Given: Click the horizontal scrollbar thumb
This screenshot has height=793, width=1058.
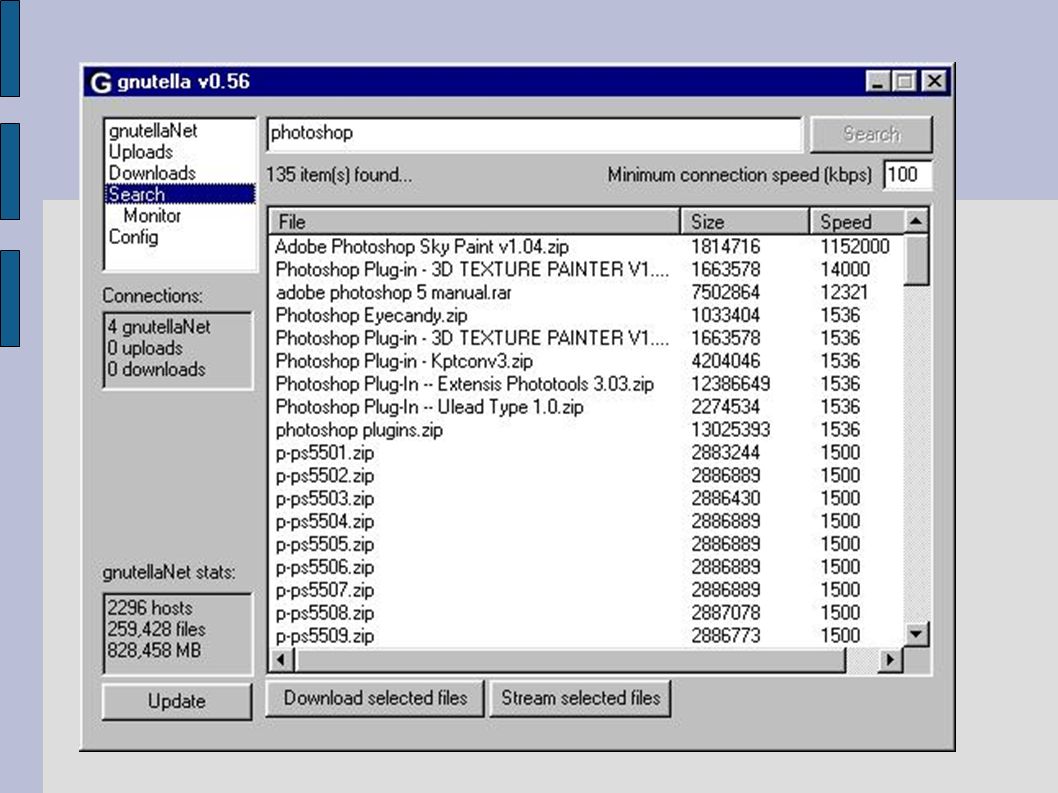Looking at the screenshot, I should click(x=569, y=659).
